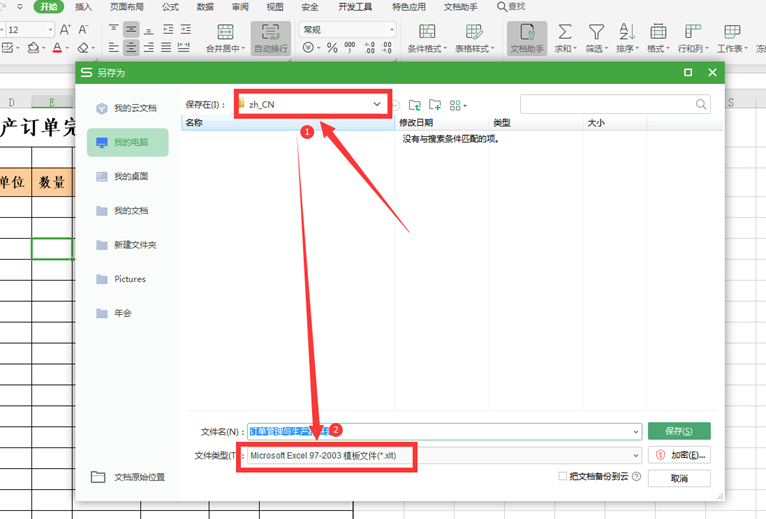Decrease the cell indent
766x519 pixels.
(168, 29)
